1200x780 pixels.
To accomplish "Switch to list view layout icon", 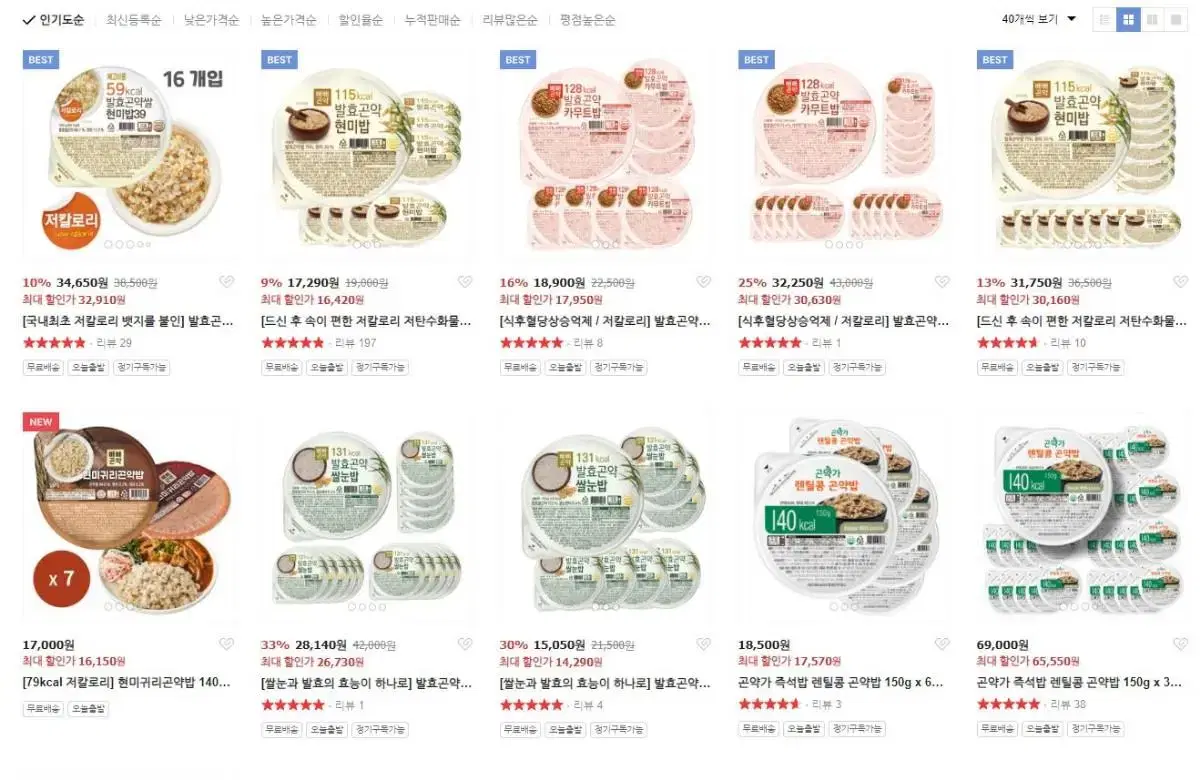I will pos(1104,19).
